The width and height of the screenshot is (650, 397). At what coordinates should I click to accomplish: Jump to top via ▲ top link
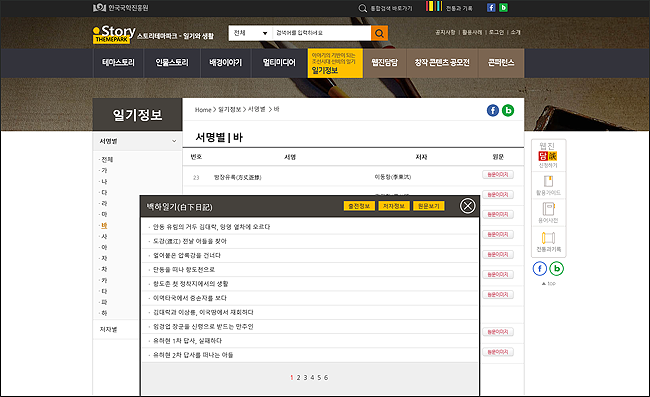(548, 284)
